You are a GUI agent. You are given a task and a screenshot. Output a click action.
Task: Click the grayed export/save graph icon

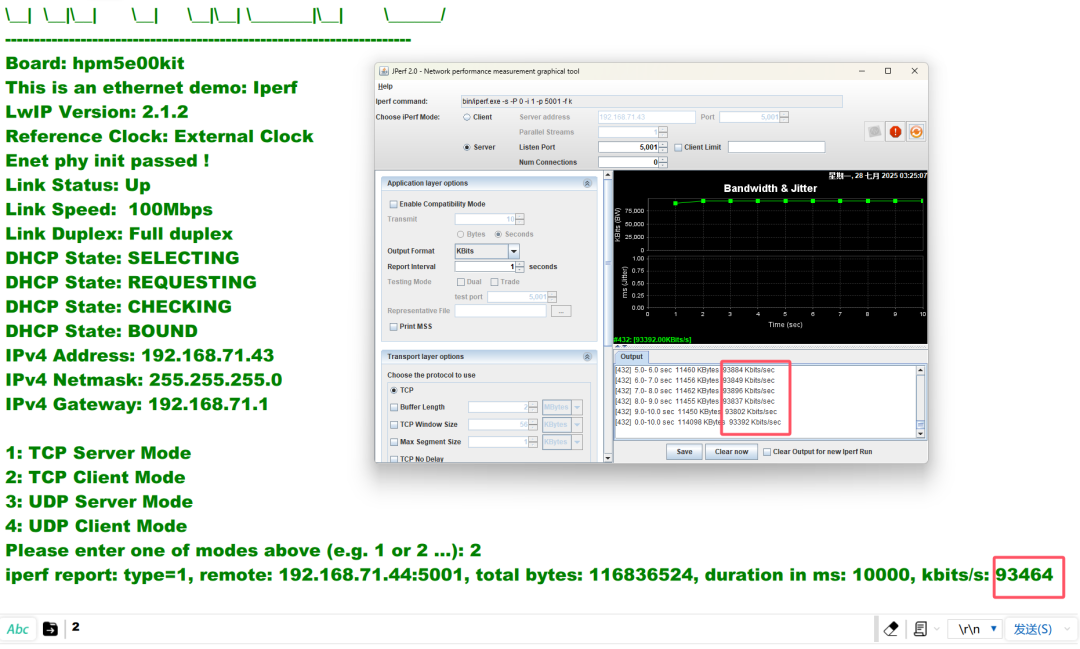[x=871, y=131]
